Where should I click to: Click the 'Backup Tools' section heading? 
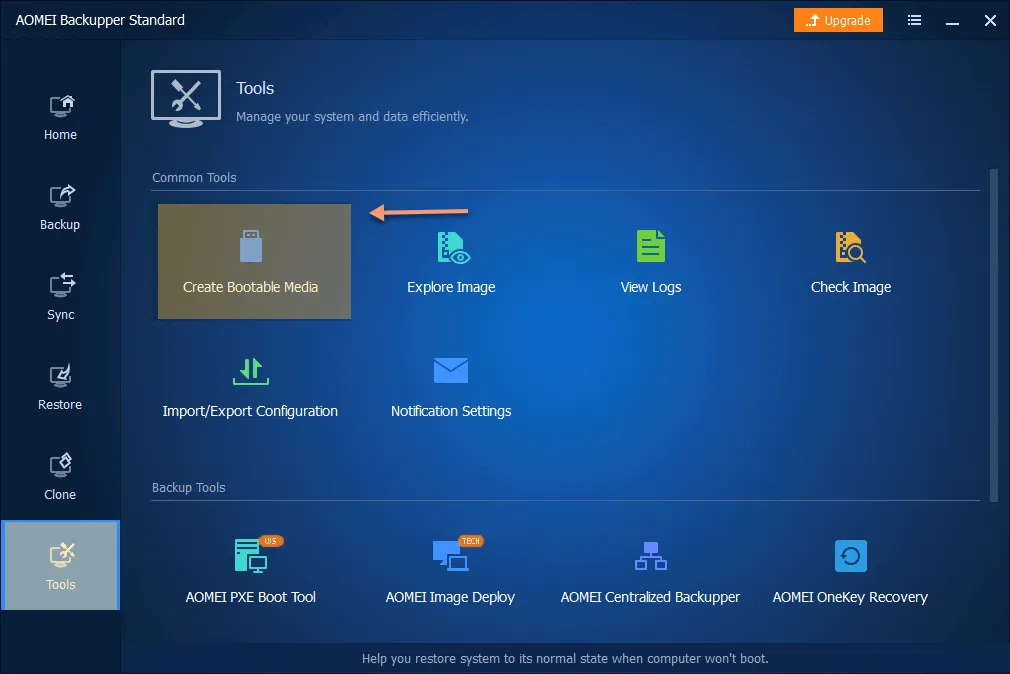pos(189,487)
